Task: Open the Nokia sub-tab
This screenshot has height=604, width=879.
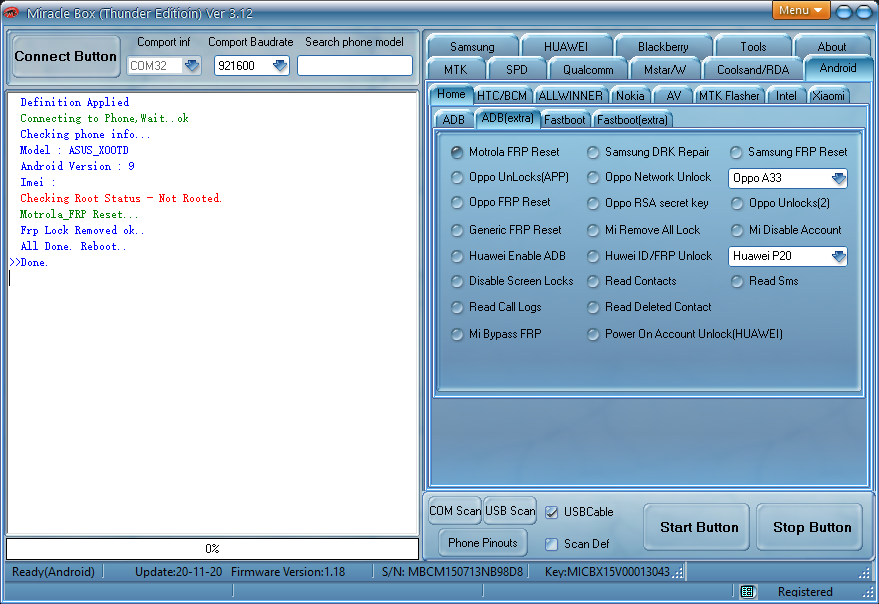Action: coord(630,96)
